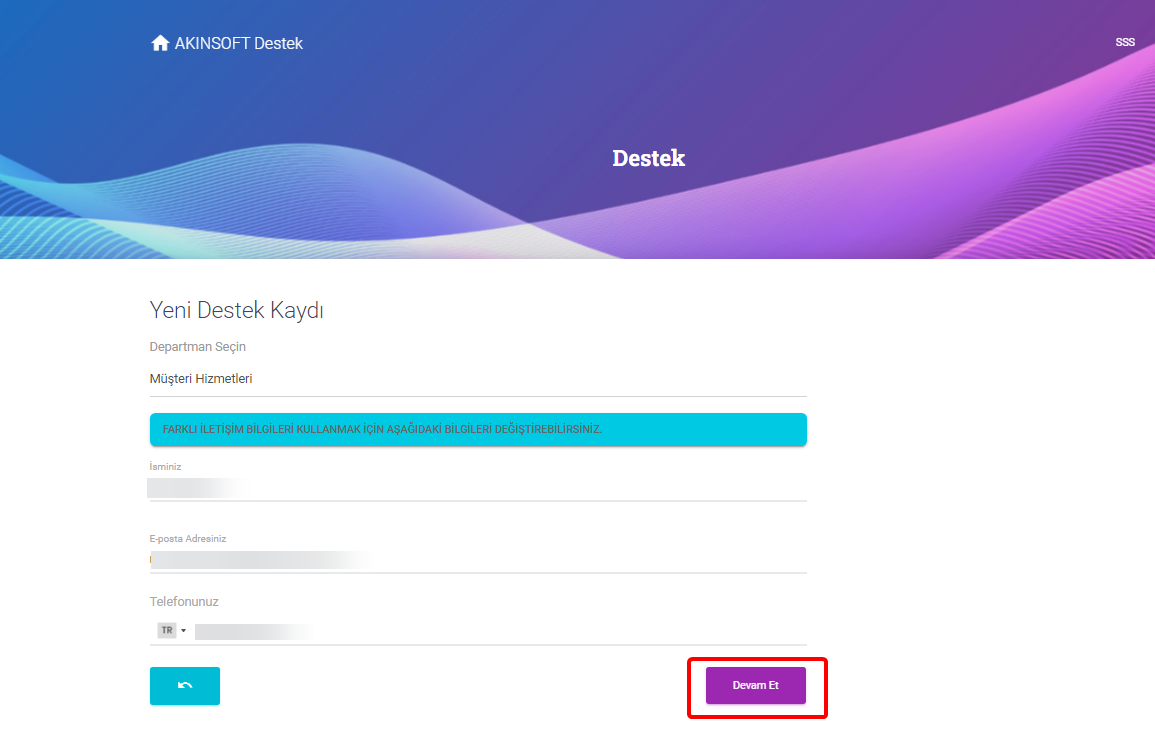Continue with the Devam Et button
1155x734 pixels.
click(x=756, y=685)
